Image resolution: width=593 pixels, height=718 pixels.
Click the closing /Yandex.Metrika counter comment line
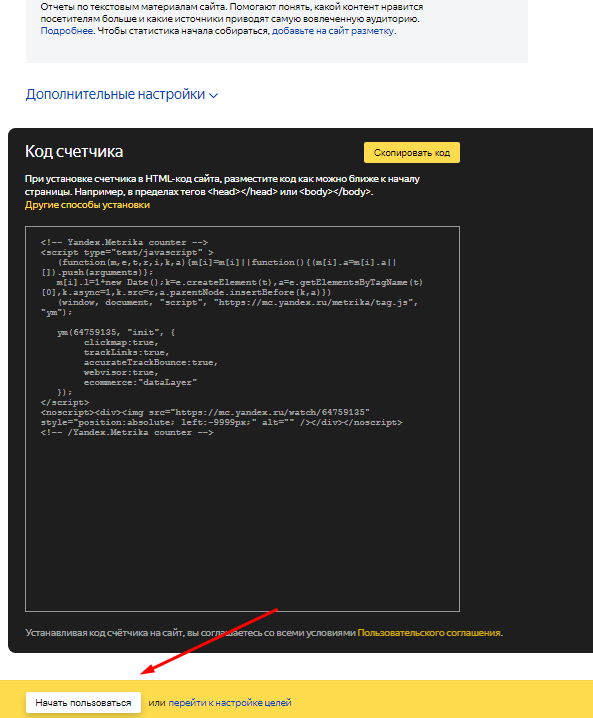tap(127, 433)
